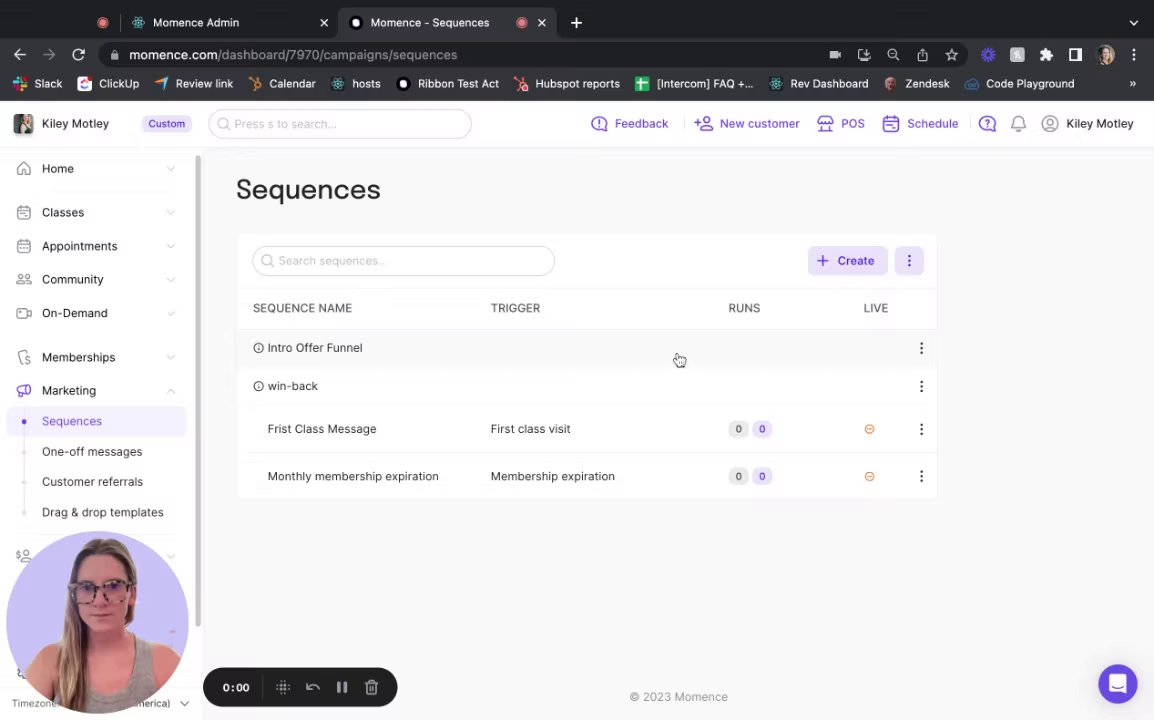Open the notifications bell icon
Screen dimensions: 1154x720
point(1018,124)
